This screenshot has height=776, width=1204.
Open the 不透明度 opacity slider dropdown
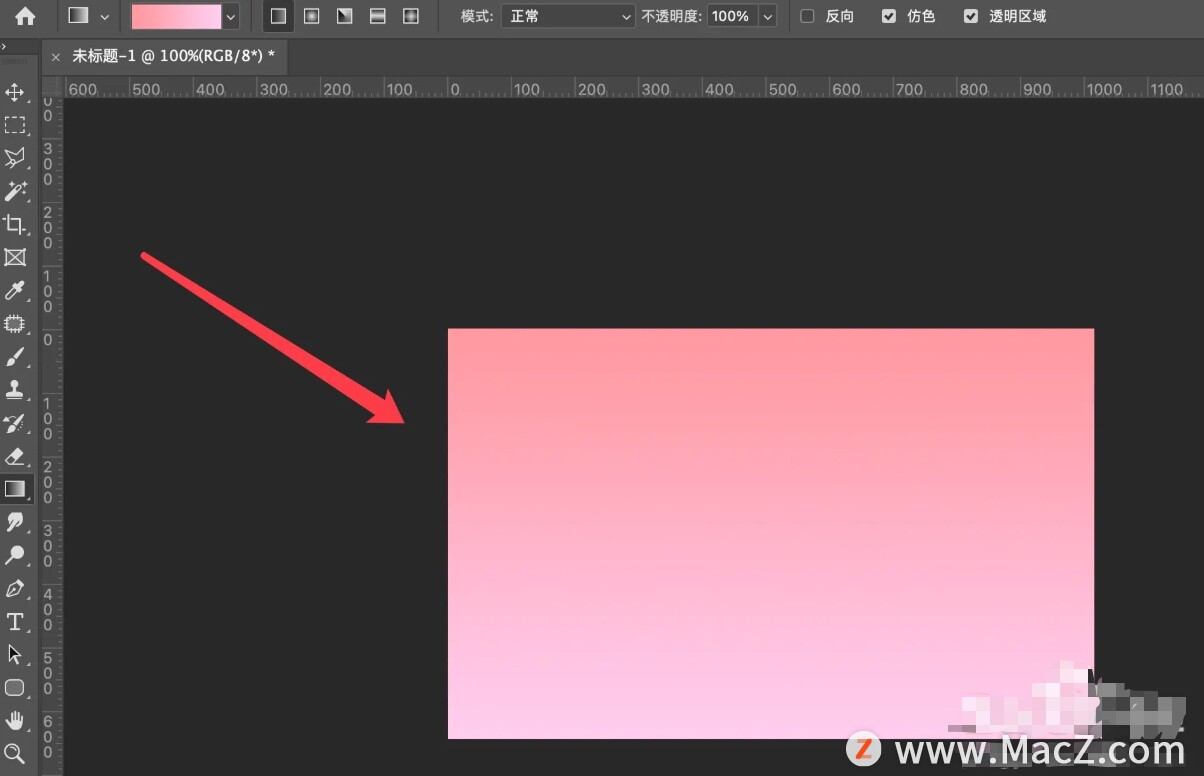[768, 16]
